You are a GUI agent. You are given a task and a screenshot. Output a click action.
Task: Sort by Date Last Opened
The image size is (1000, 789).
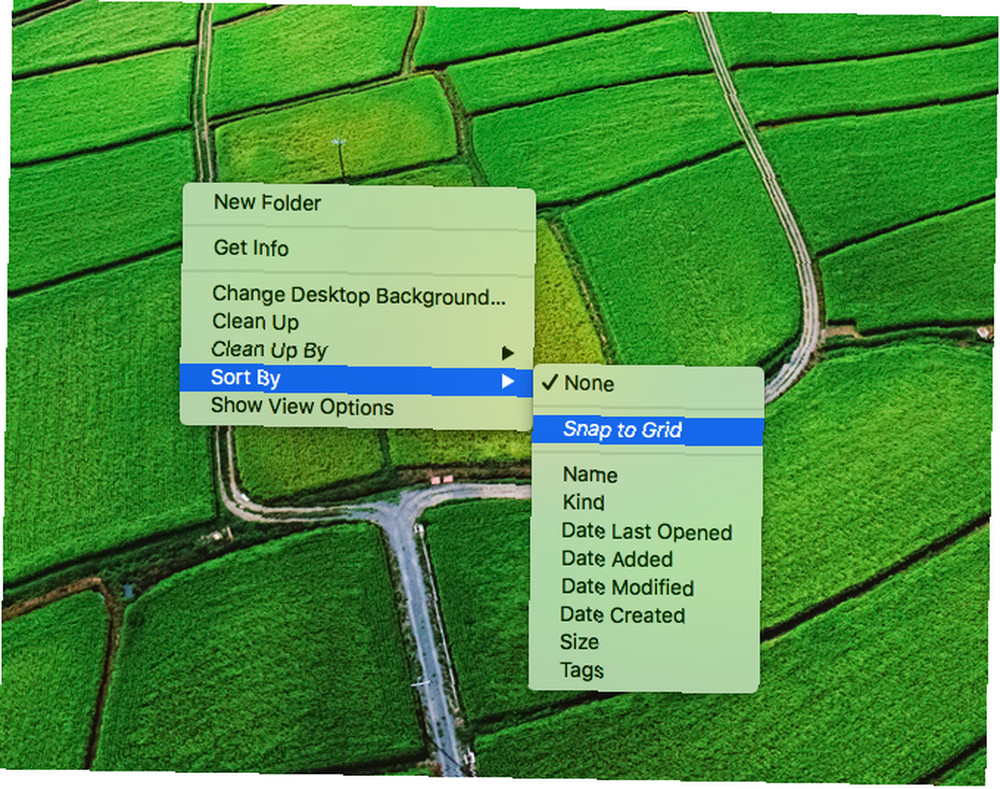click(x=645, y=532)
